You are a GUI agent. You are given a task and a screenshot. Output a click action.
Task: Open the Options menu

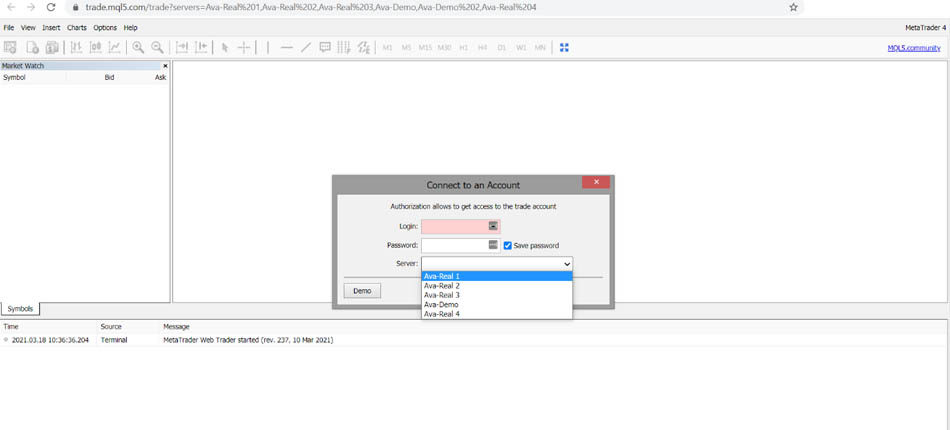coord(105,28)
